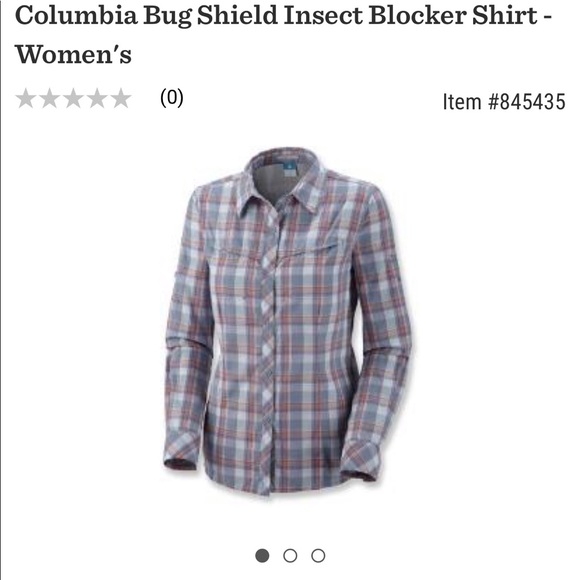Click the second rating star

[50, 98]
